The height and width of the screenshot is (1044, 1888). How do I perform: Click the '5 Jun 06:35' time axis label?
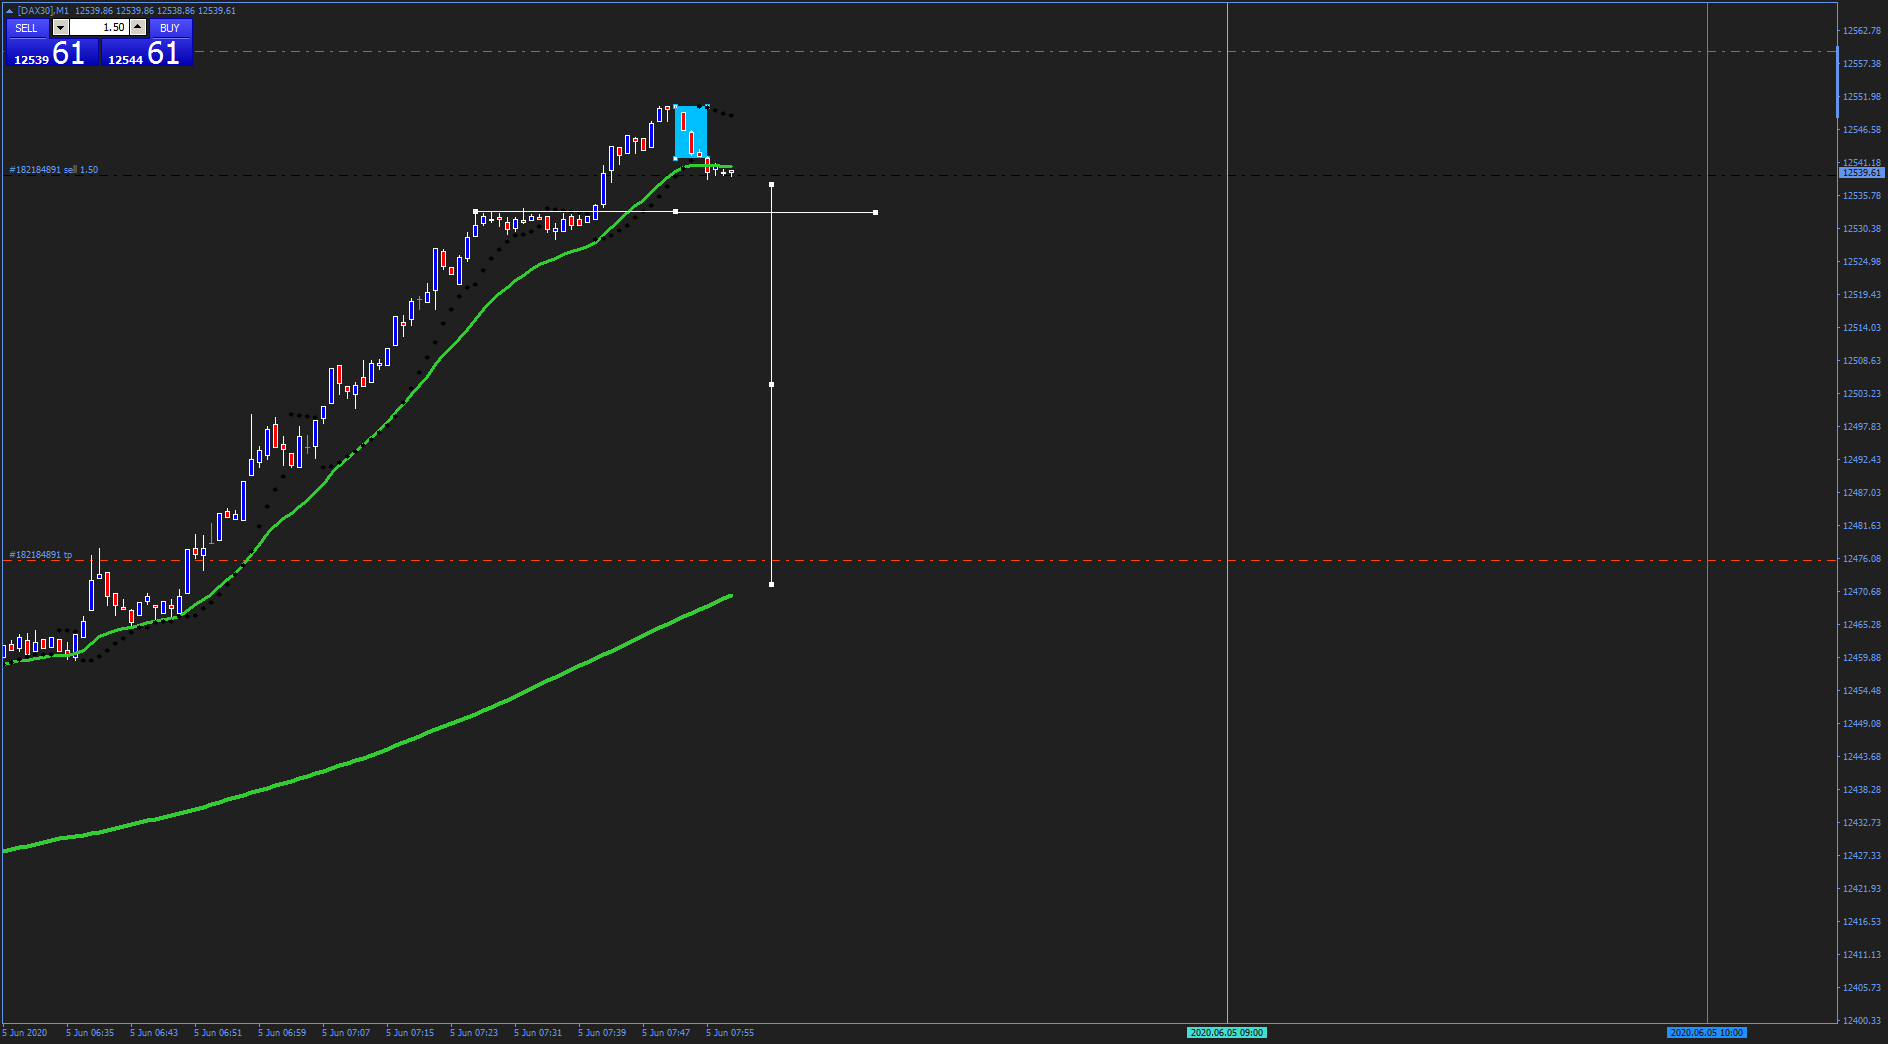pos(90,1033)
